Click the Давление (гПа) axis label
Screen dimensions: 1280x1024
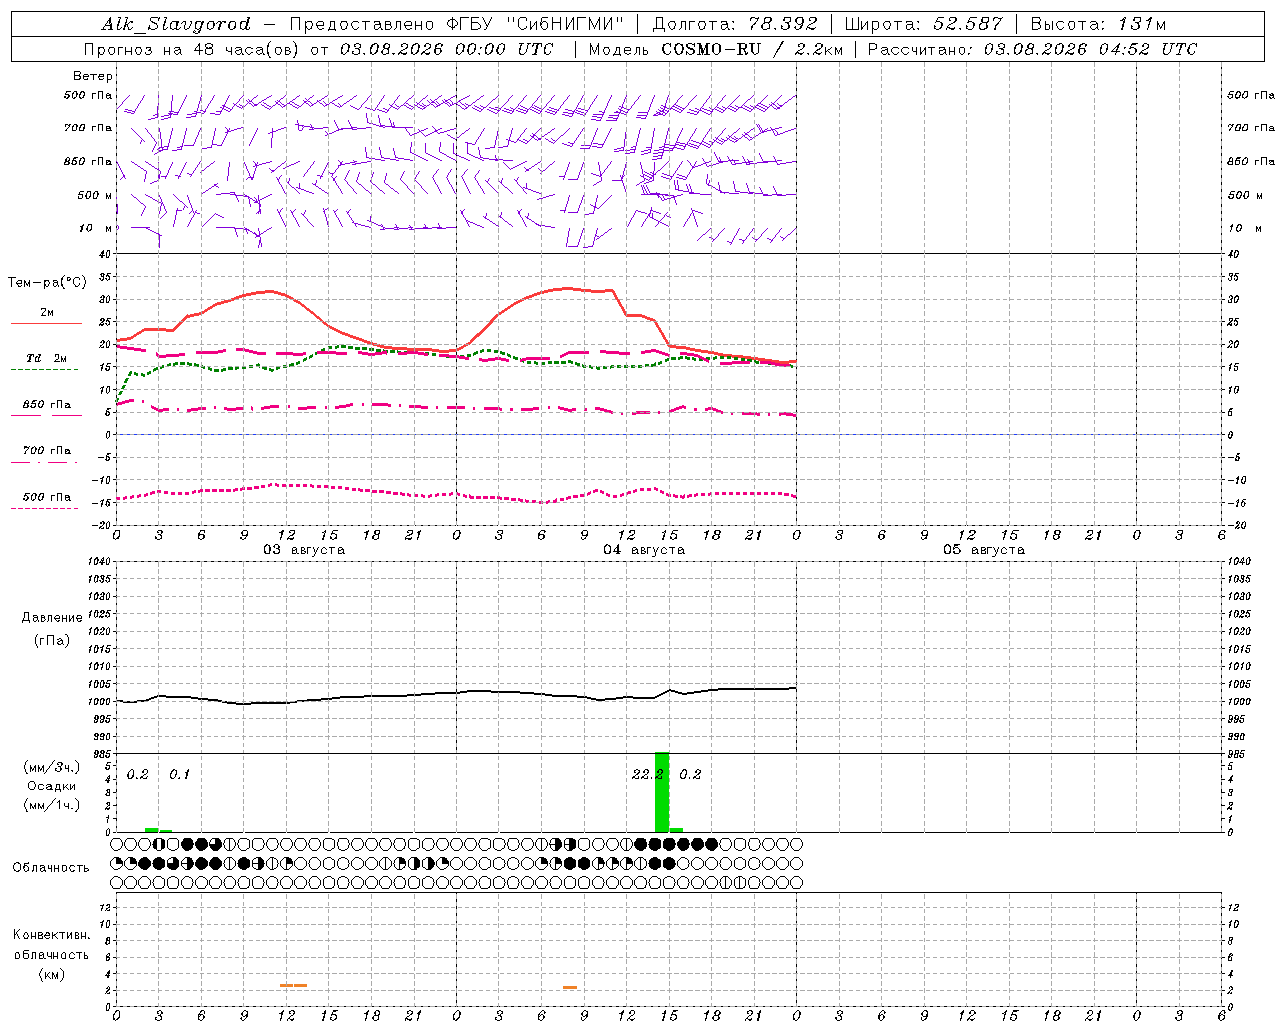coord(52,629)
